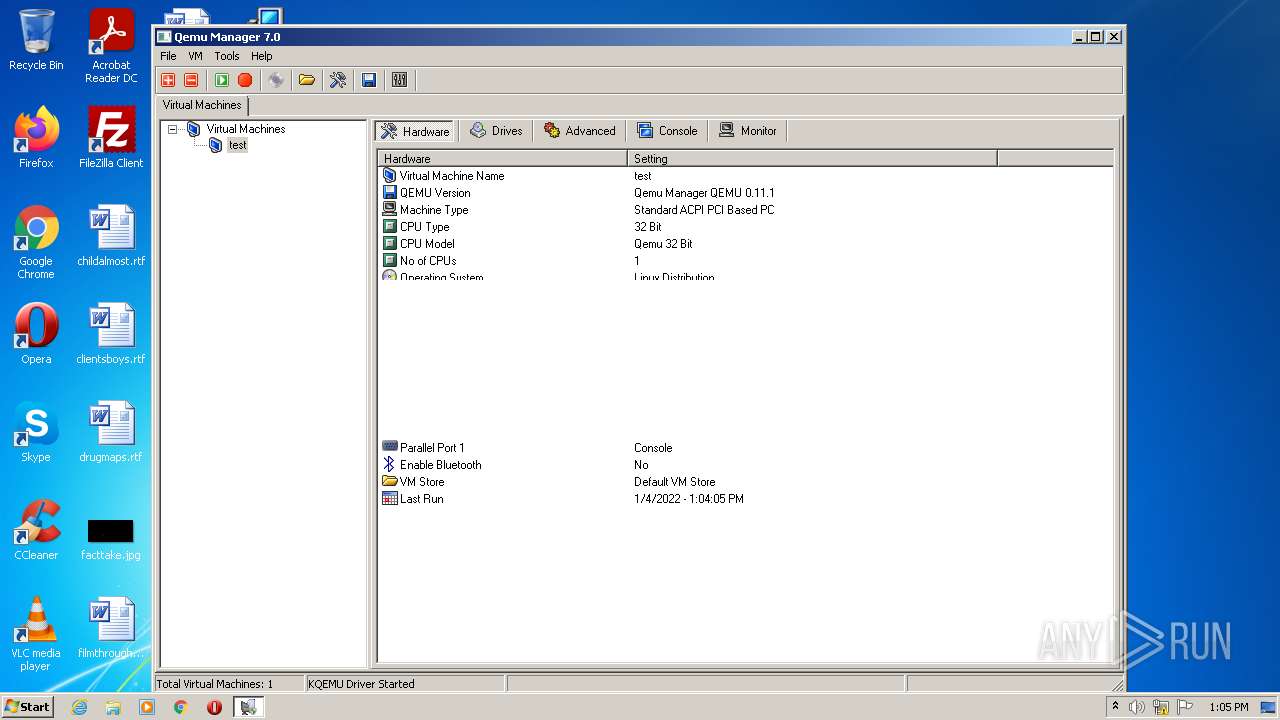This screenshot has width=1280, height=720.
Task: Switch to the Console tab
Action: [x=667, y=131]
